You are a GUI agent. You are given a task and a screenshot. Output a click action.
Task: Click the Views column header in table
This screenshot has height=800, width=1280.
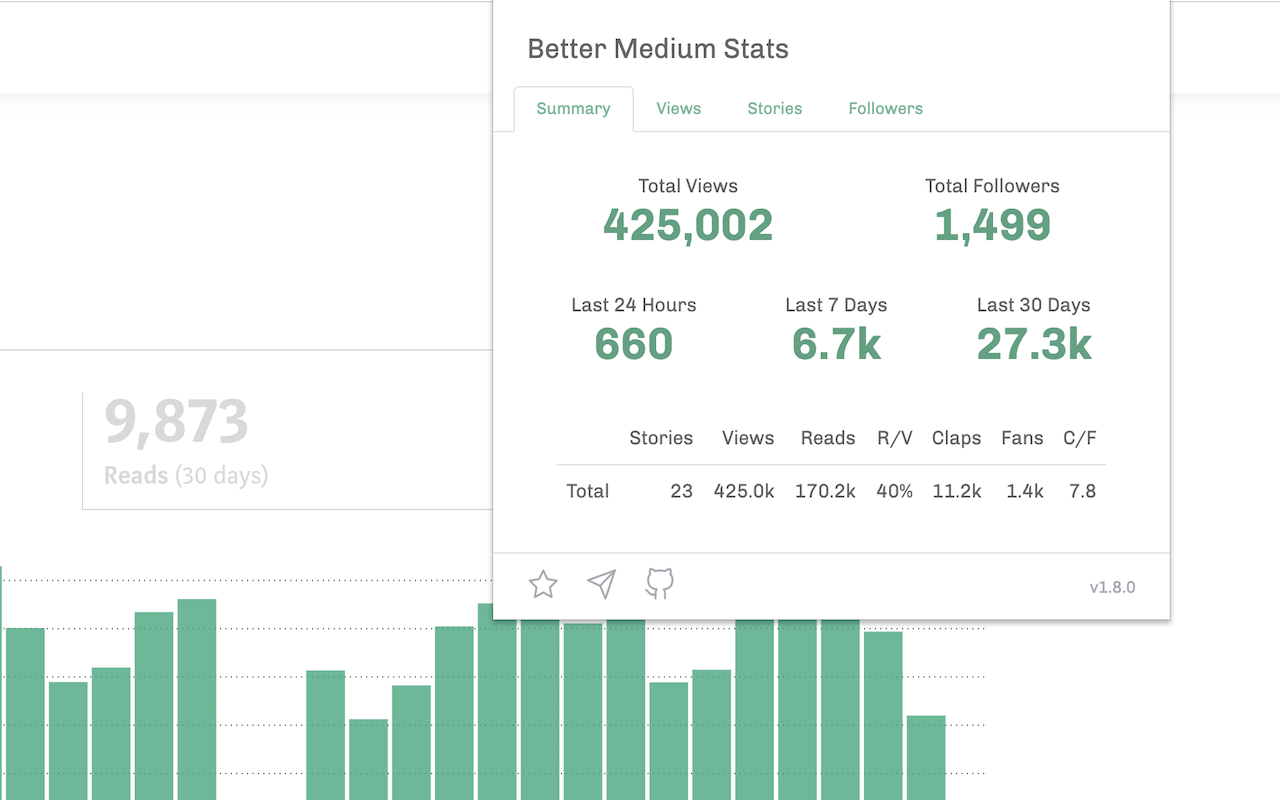point(748,438)
